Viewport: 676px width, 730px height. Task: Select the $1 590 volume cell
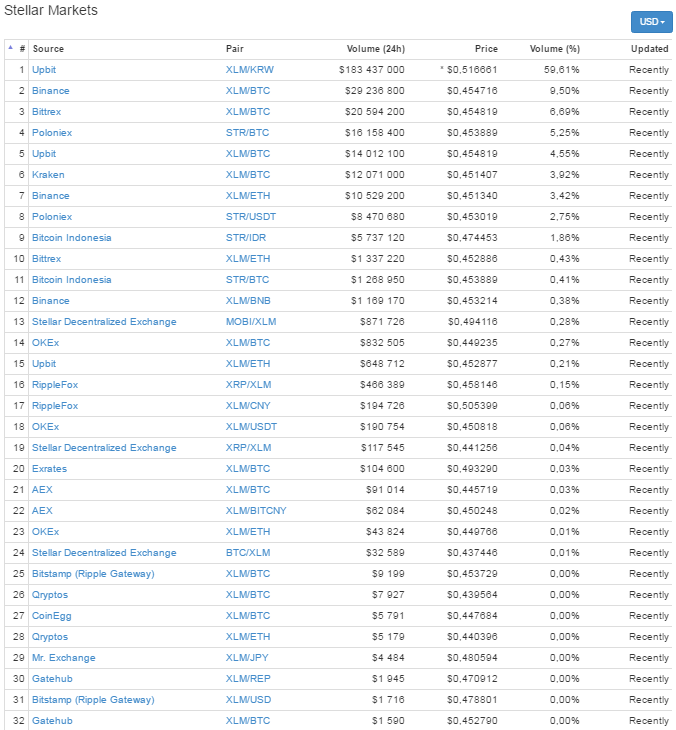(x=388, y=720)
